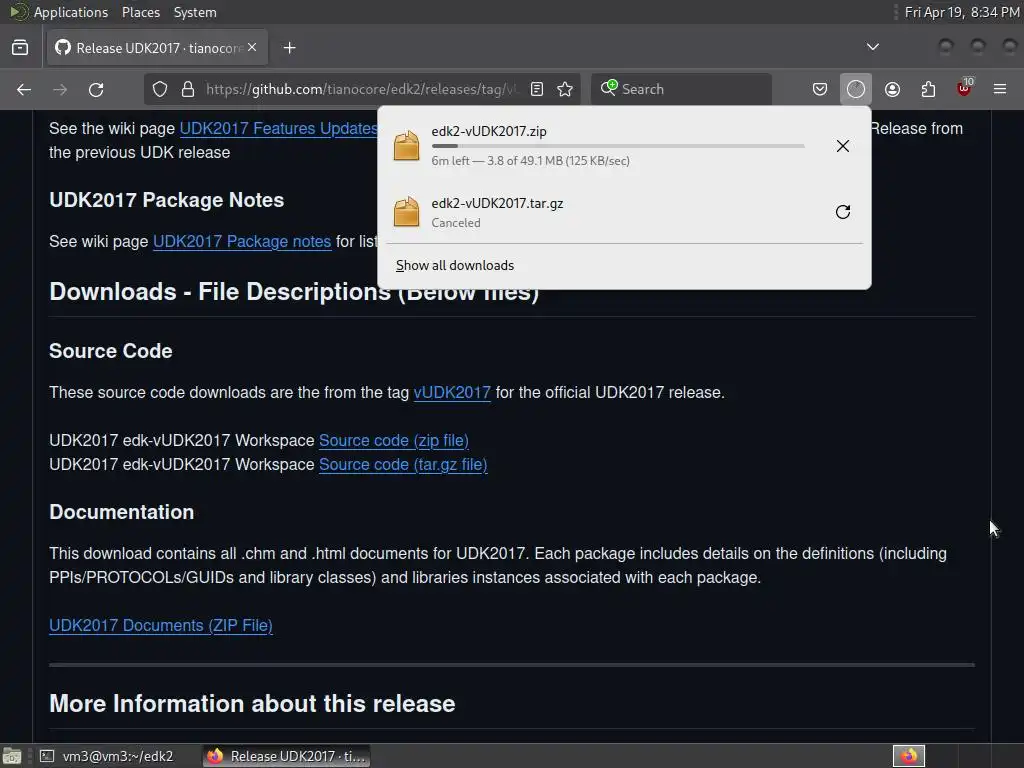
Task: Click the show desktop icon in bottom panel
Action: pos(12,756)
